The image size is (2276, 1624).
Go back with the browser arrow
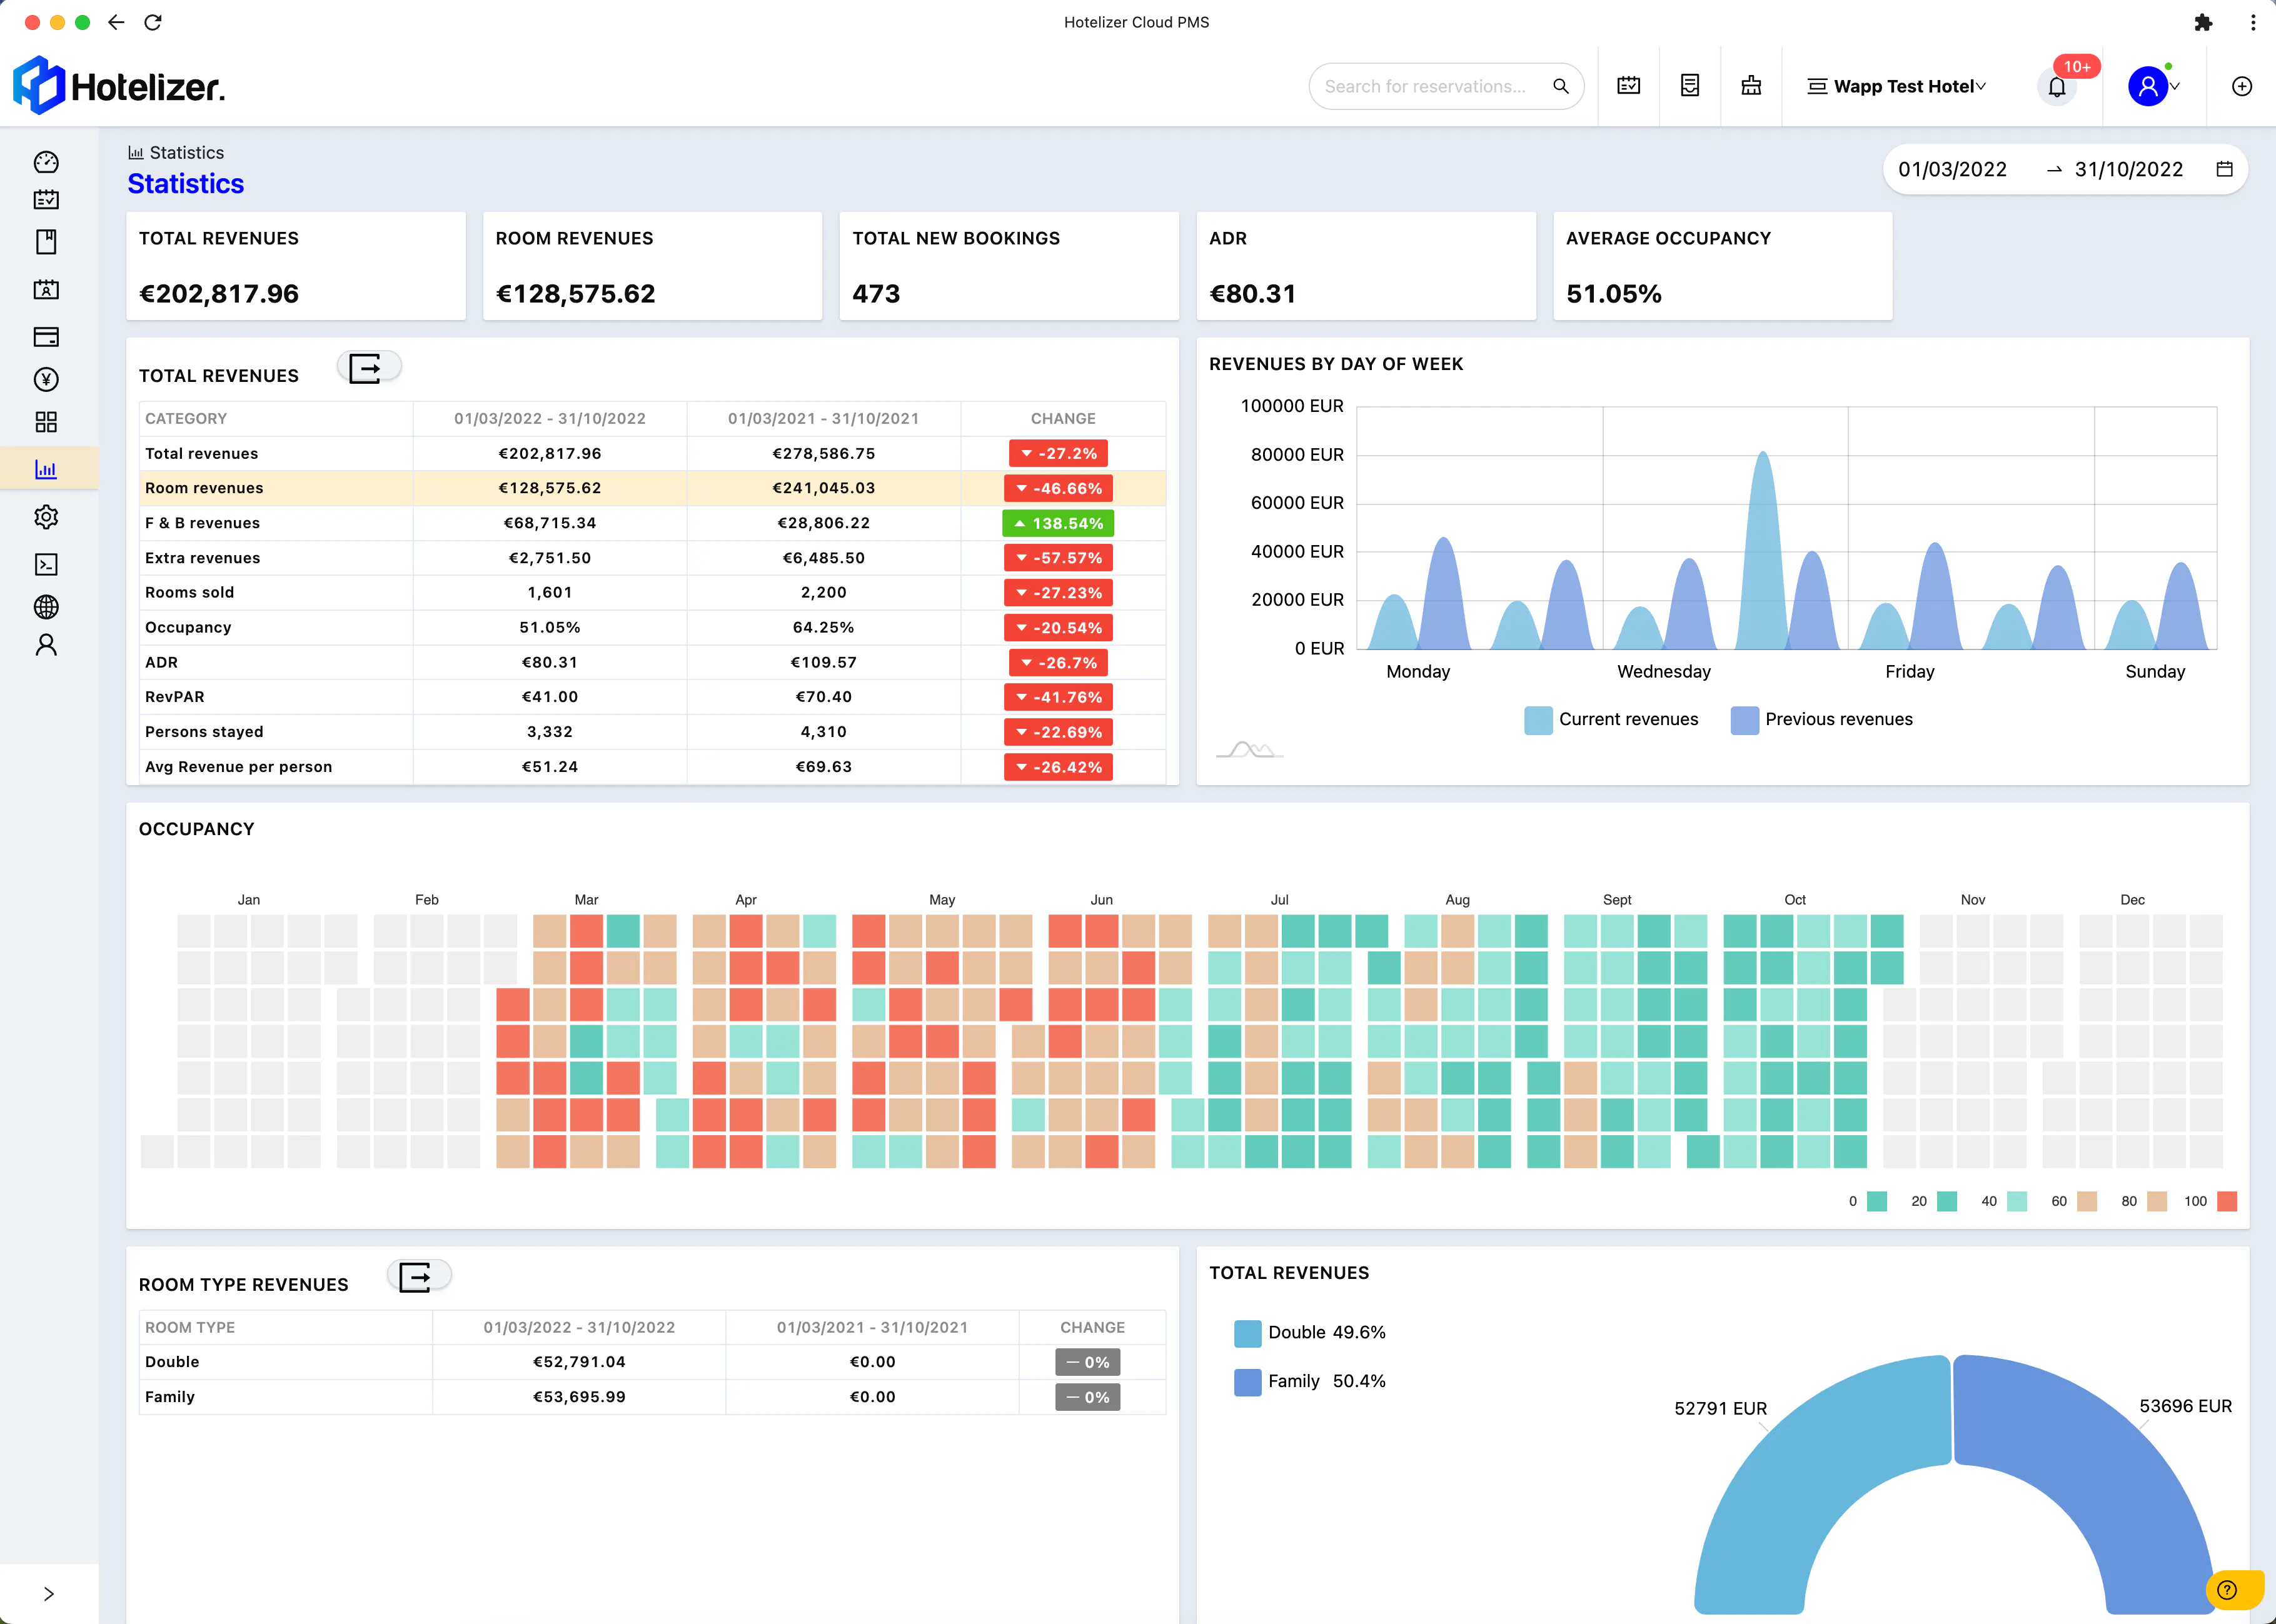[x=116, y=22]
